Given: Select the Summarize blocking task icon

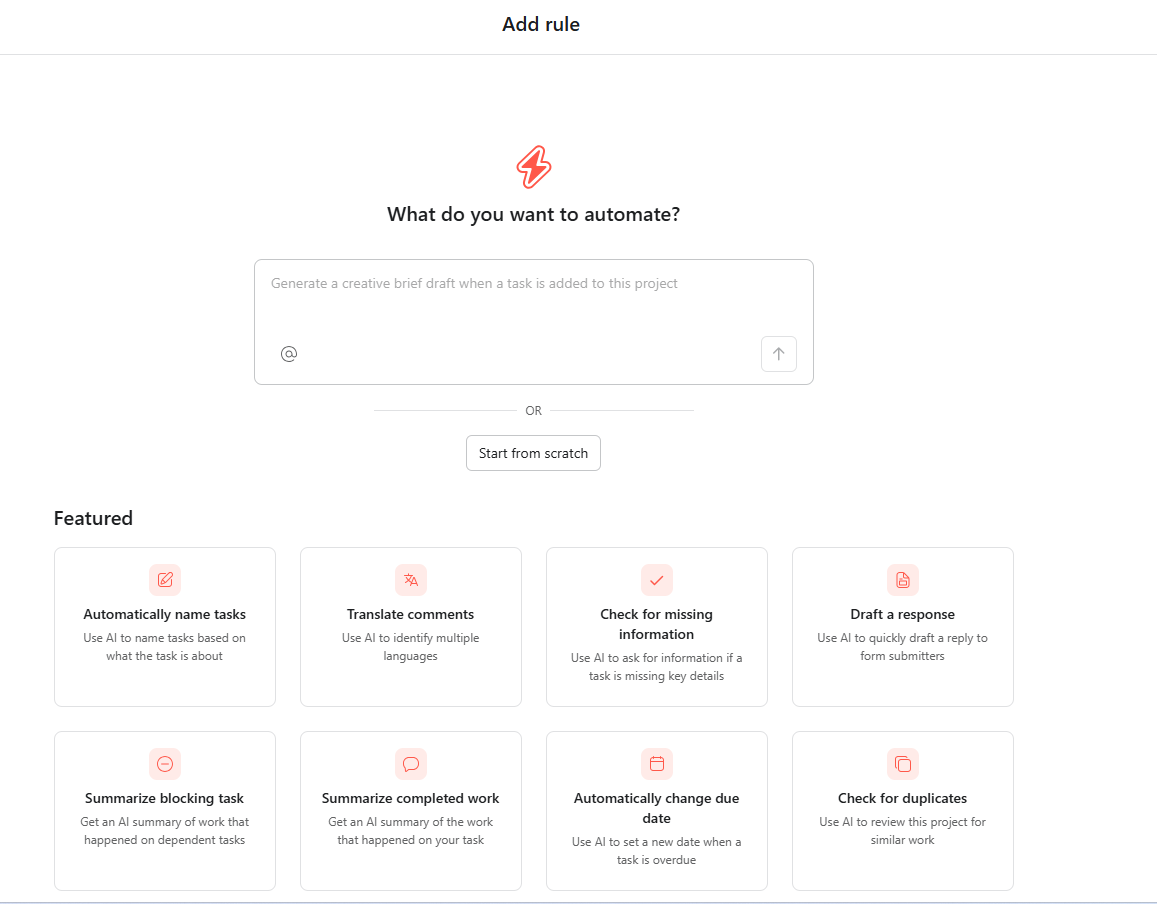Looking at the screenshot, I should [x=164, y=764].
